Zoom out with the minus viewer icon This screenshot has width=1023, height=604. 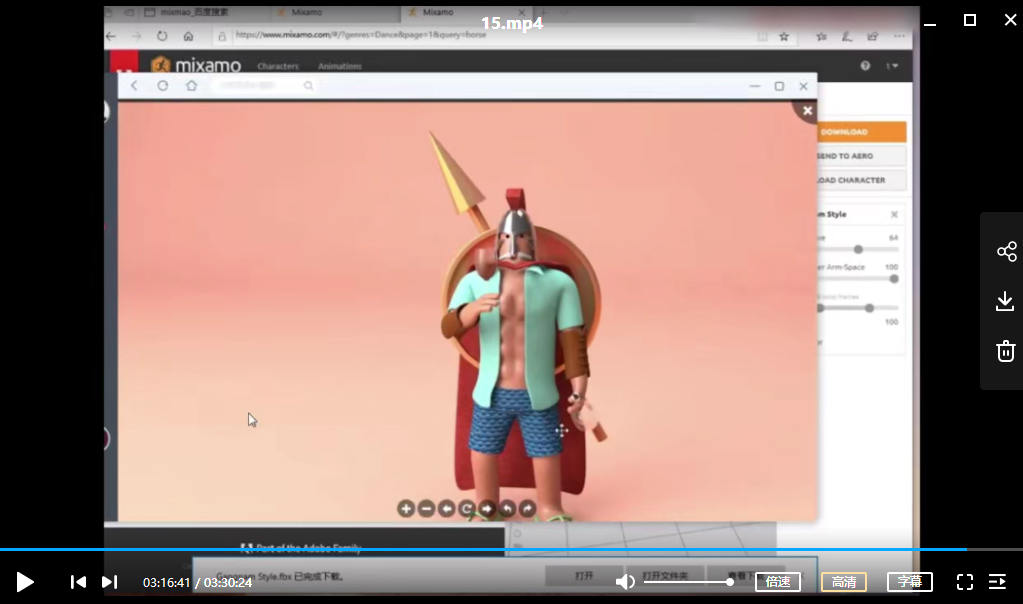point(426,509)
